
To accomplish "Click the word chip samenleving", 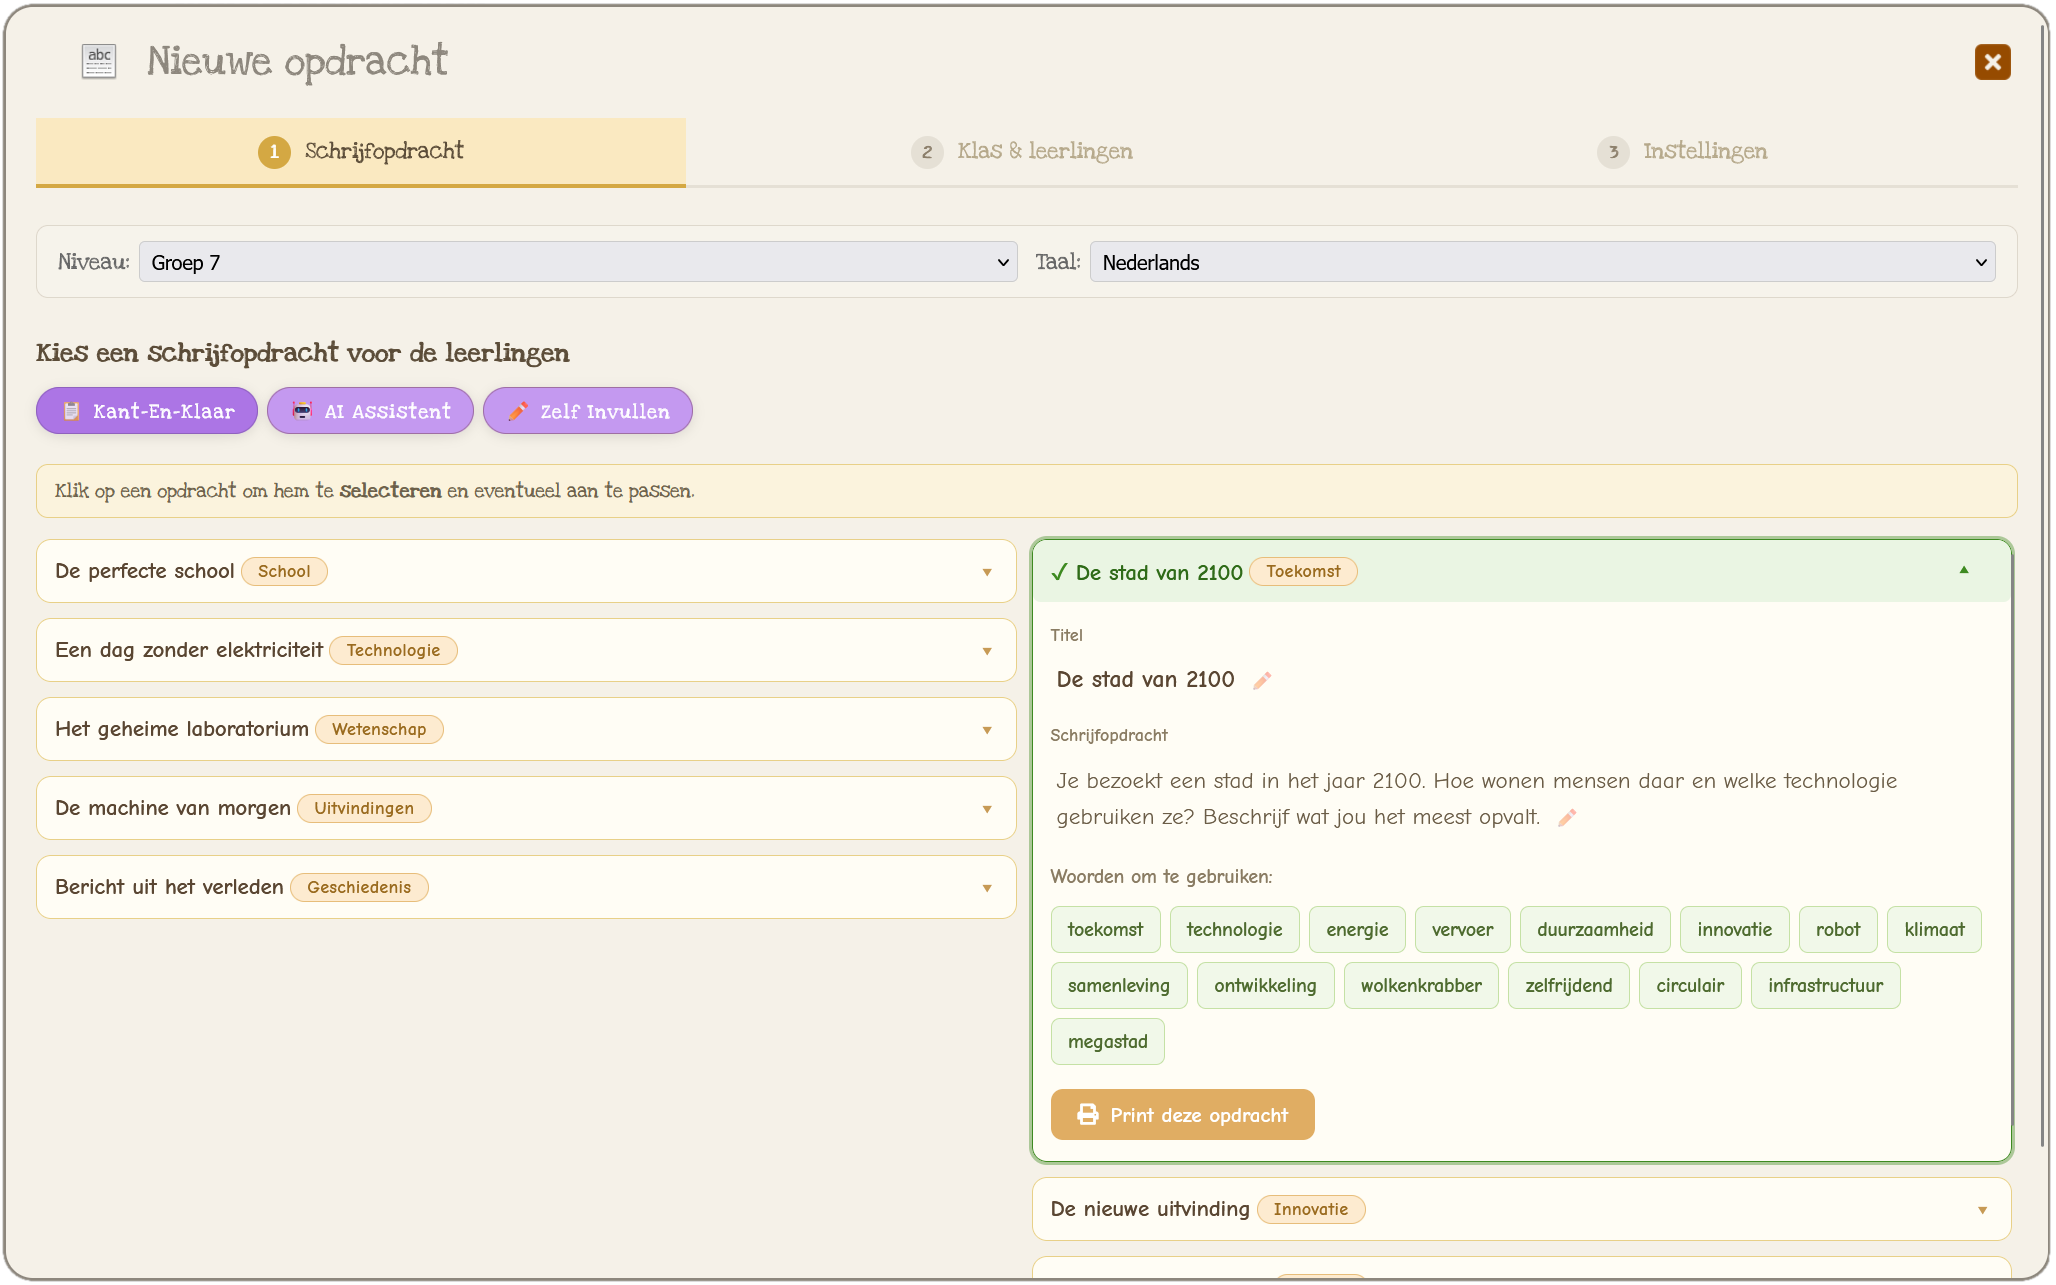I will (1118, 986).
